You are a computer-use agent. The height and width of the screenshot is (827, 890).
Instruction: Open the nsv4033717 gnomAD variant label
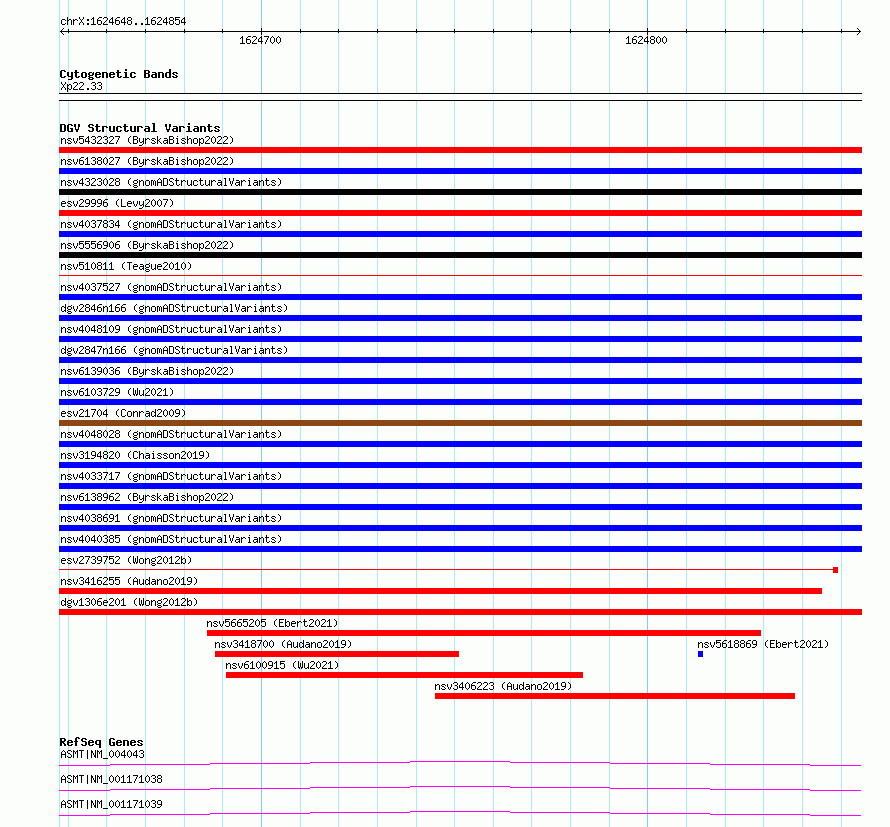[x=171, y=476]
